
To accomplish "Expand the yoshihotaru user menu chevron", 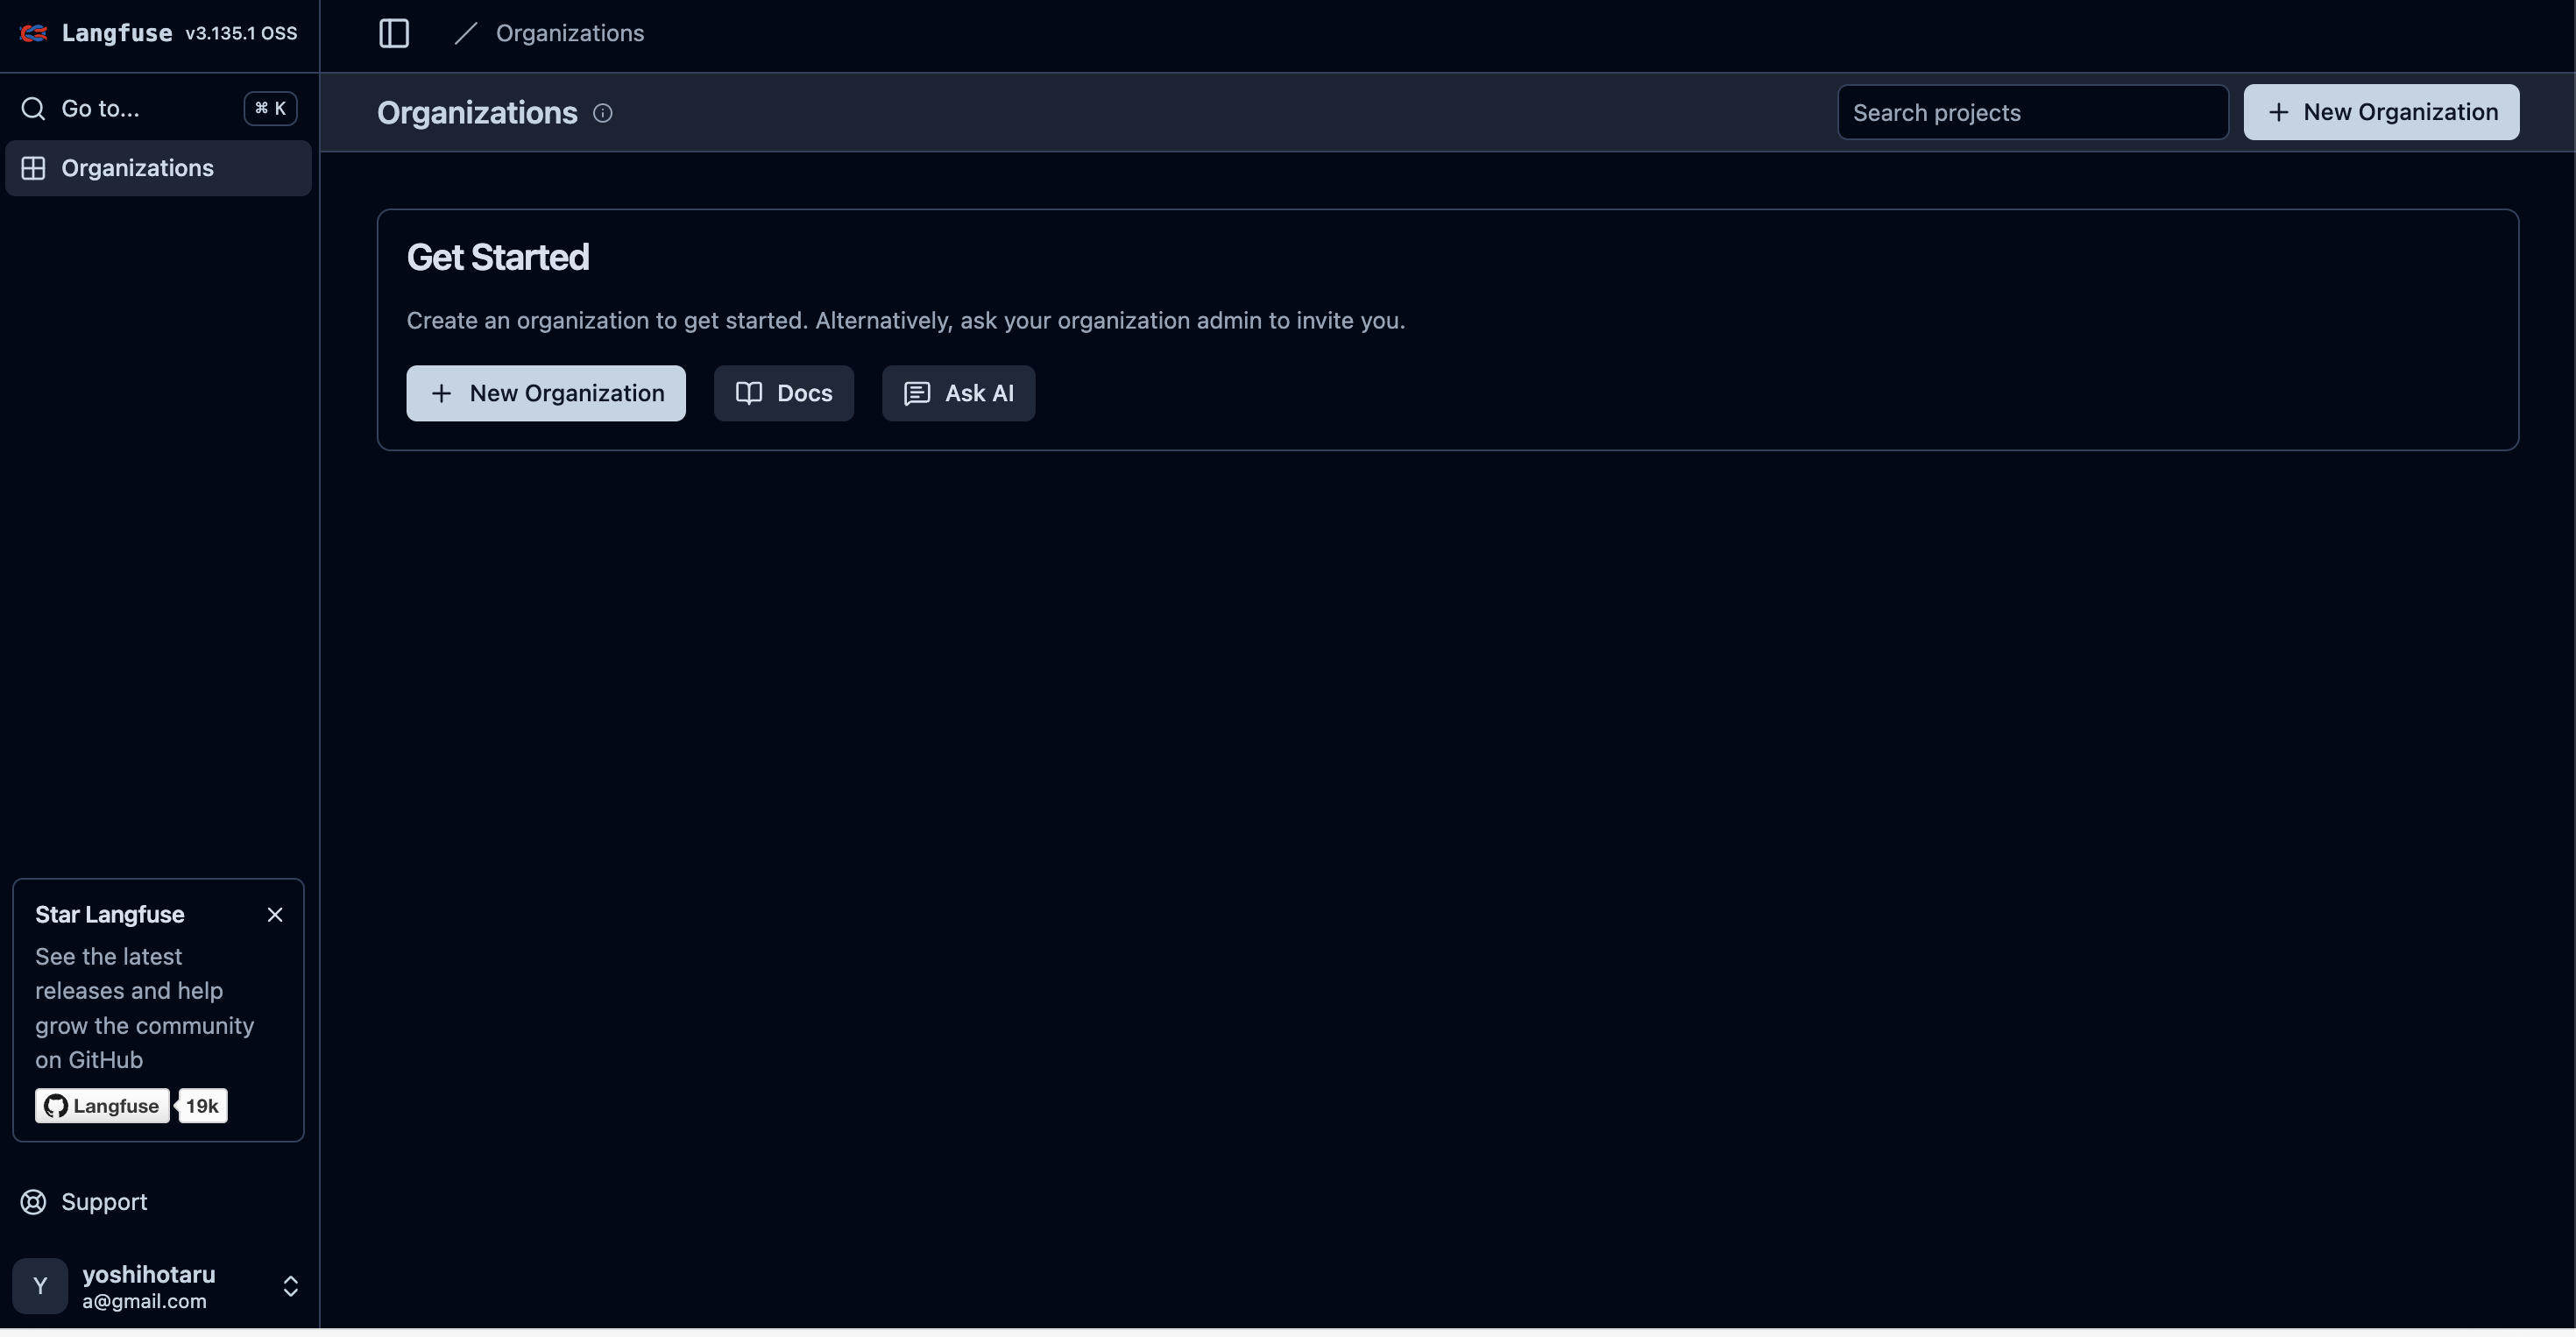I will pos(290,1286).
